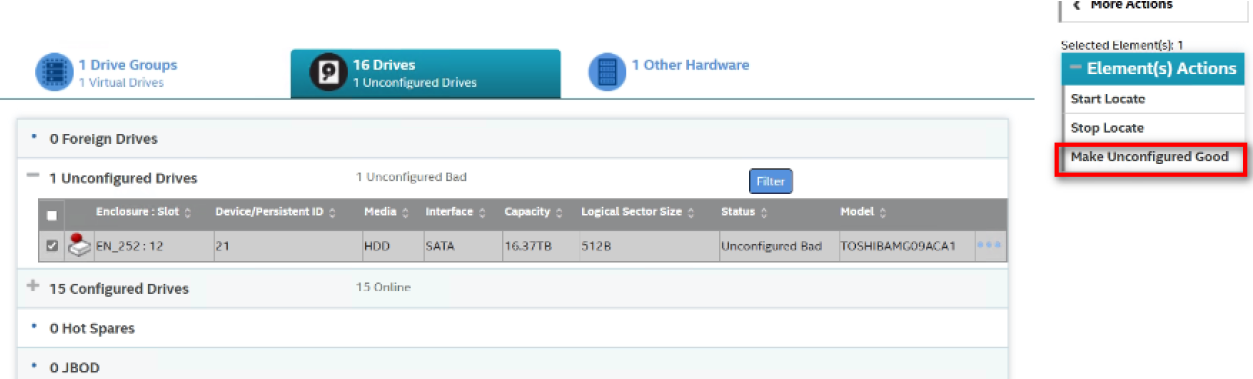Viewport: 1253px width, 379px height.
Task: Click the Other Hardware server icon
Action: pyautogui.click(x=607, y=72)
